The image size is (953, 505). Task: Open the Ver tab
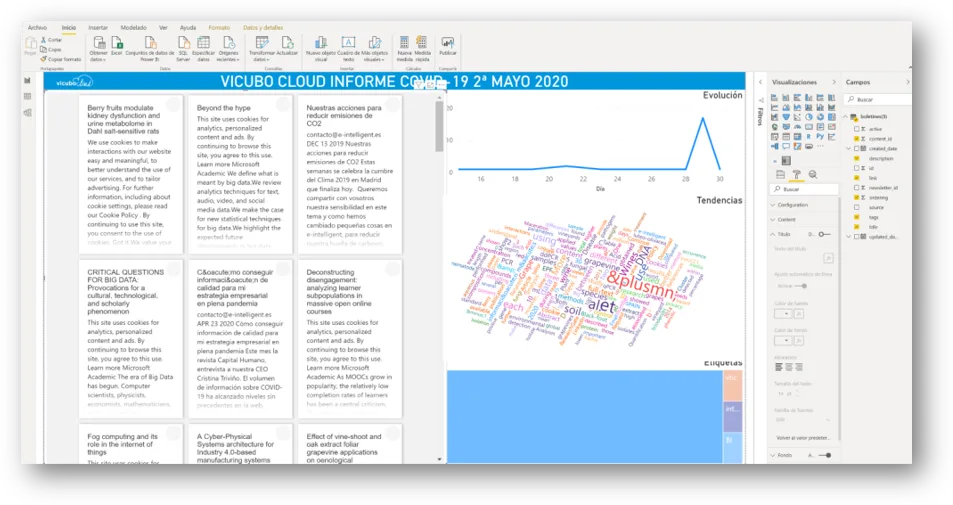pos(163,28)
